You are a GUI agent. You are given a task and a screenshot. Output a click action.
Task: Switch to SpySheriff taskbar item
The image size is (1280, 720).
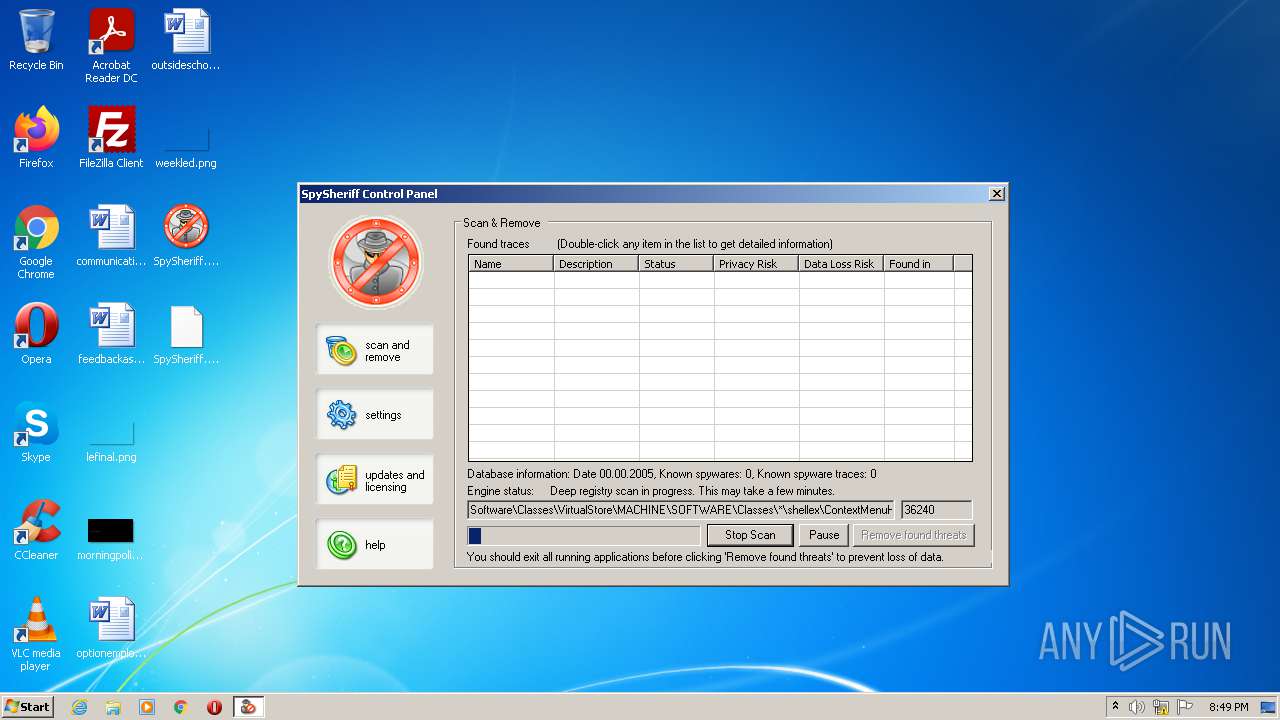(x=248, y=707)
